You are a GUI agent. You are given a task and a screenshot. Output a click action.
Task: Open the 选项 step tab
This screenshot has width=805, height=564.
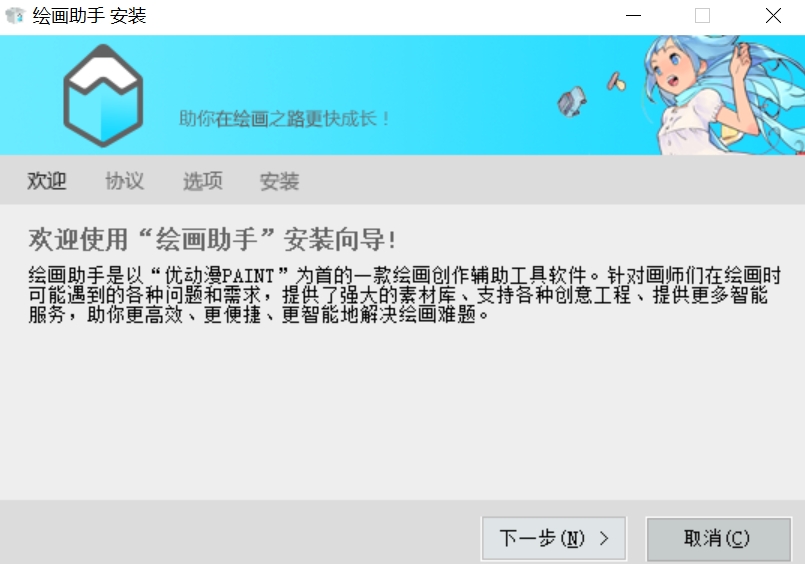[x=202, y=181]
